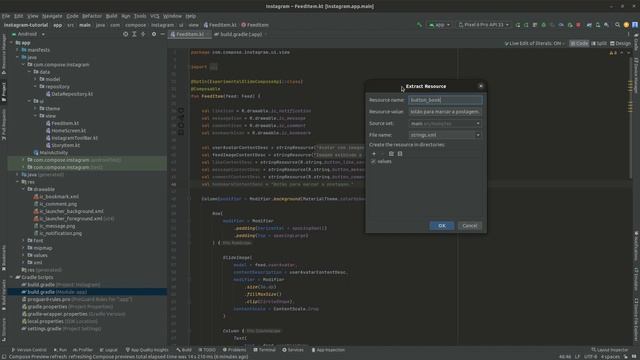Open the Problems tool window
This screenshot has width=640, height=360.
234,350
